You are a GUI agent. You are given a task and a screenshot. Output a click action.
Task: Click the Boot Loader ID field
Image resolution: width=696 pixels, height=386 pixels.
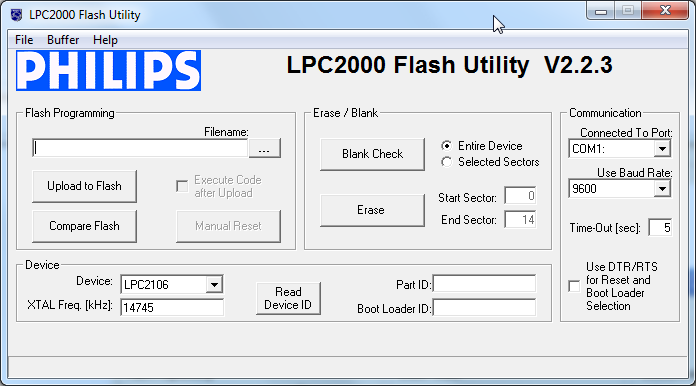[484, 308]
